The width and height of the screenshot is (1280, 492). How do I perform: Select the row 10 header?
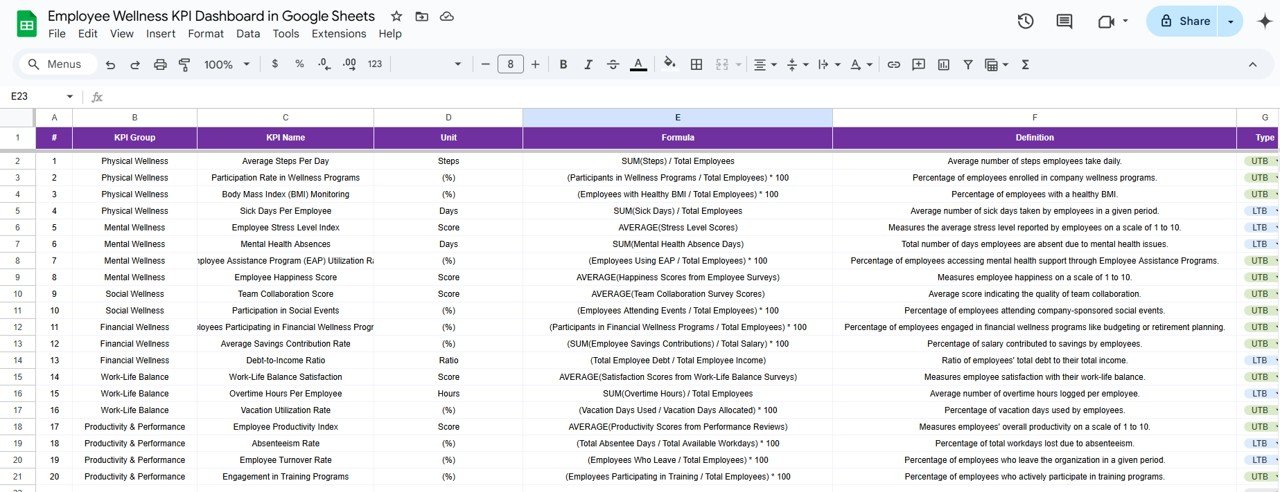(x=18, y=294)
